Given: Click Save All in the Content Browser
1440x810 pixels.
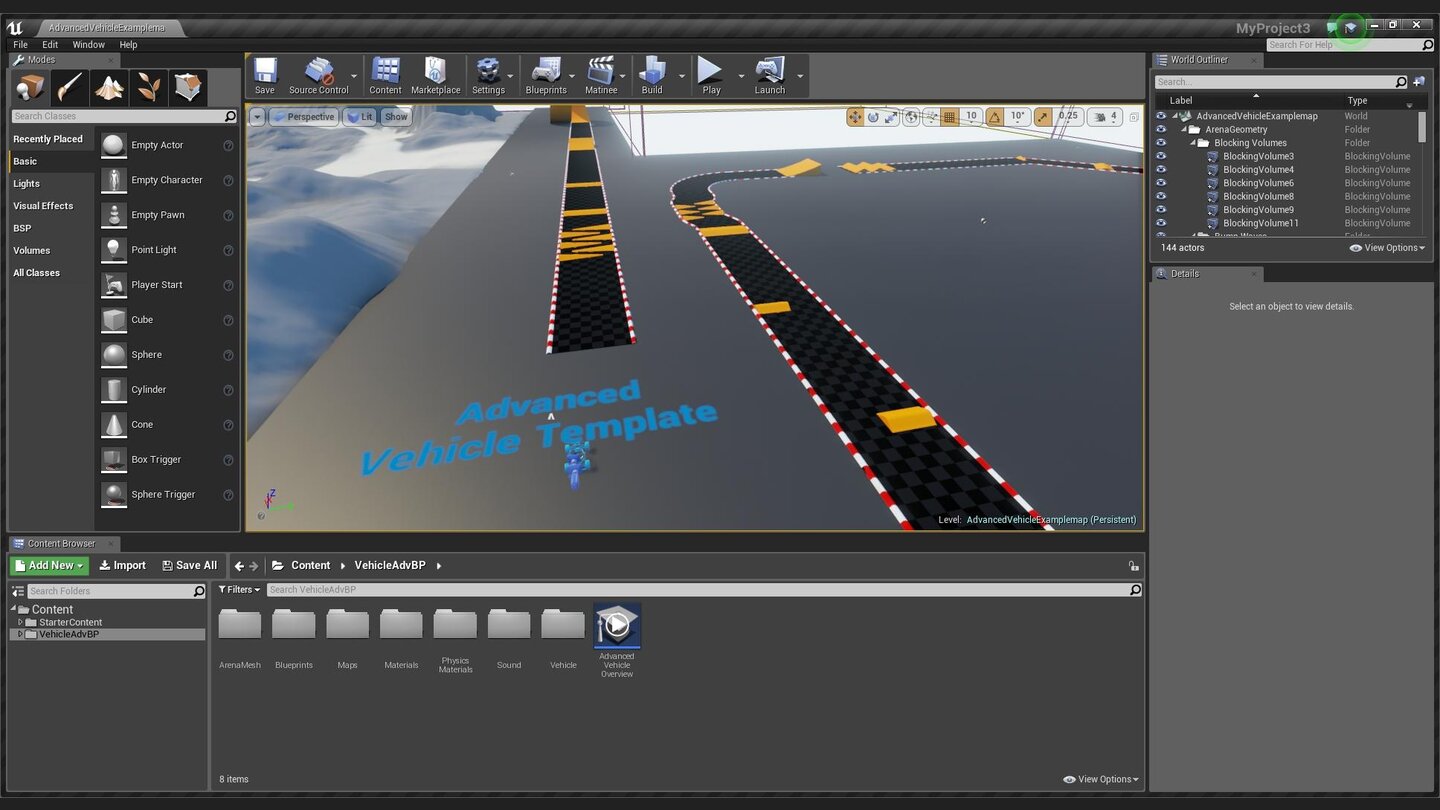Looking at the screenshot, I should click(189, 565).
